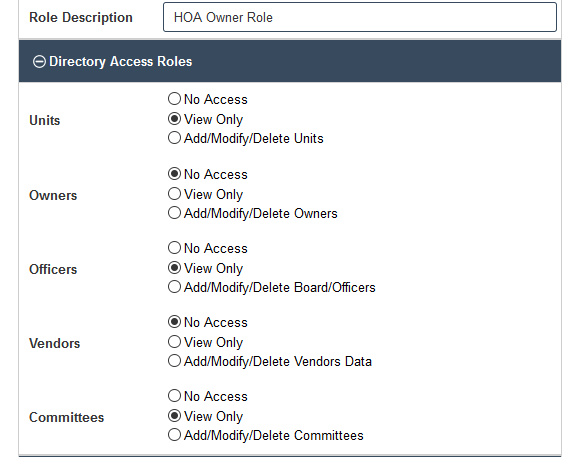574x457 pixels.
Task: Select No Access for Officers
Action: 174,248
